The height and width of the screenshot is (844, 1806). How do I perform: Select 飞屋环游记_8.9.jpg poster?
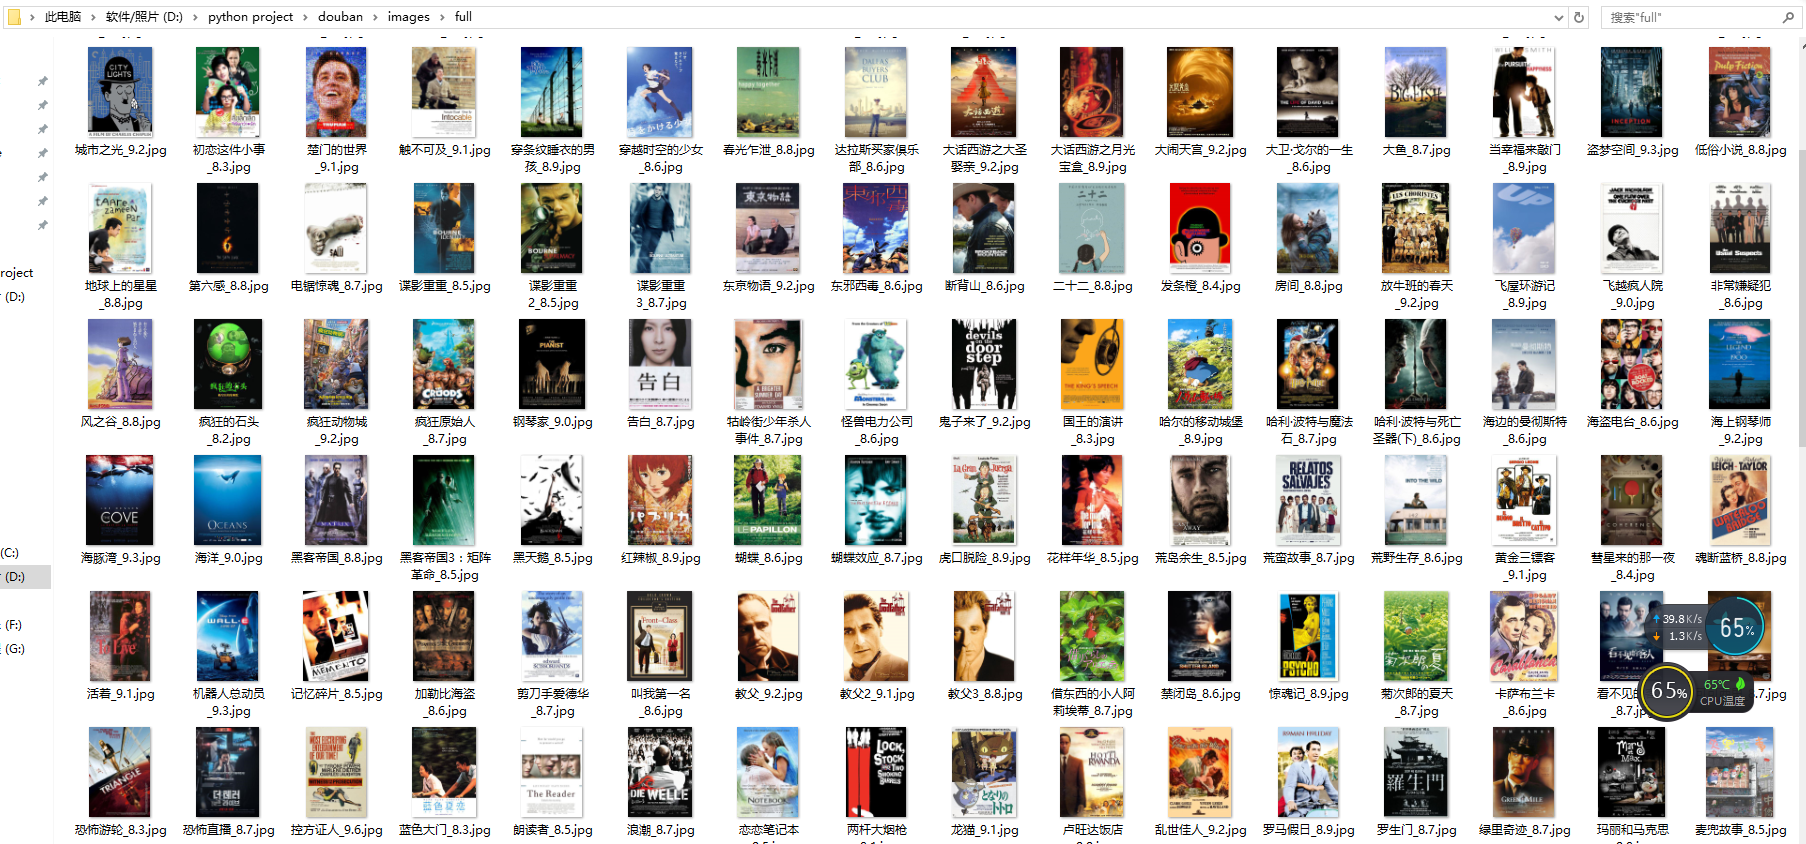pos(1524,228)
